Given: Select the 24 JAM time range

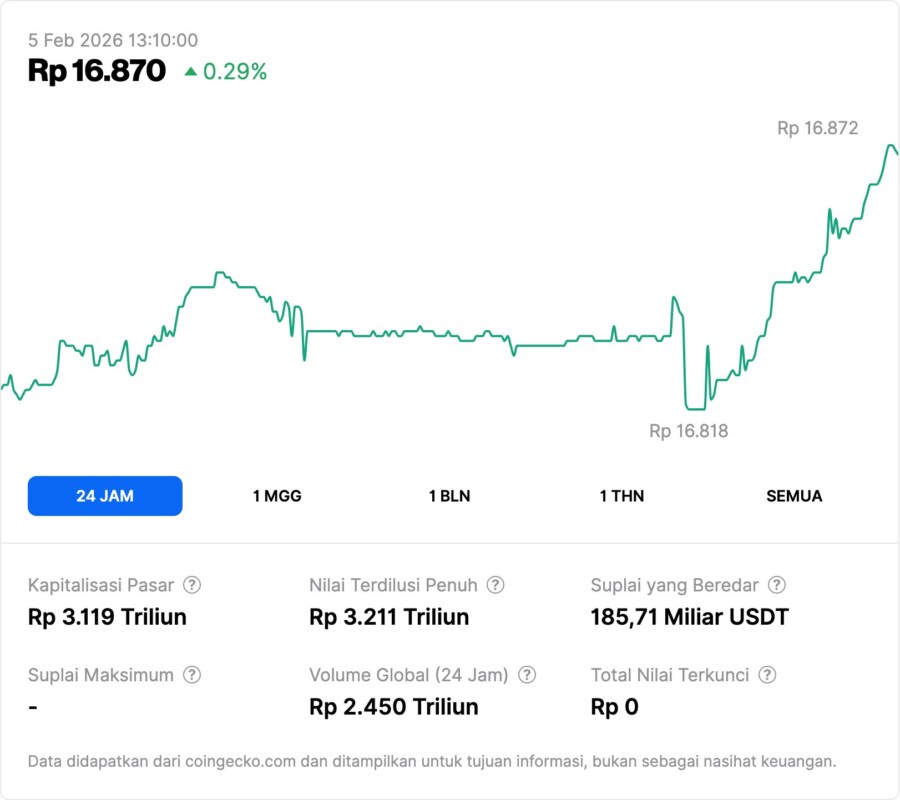Looking at the screenshot, I should click(105, 496).
